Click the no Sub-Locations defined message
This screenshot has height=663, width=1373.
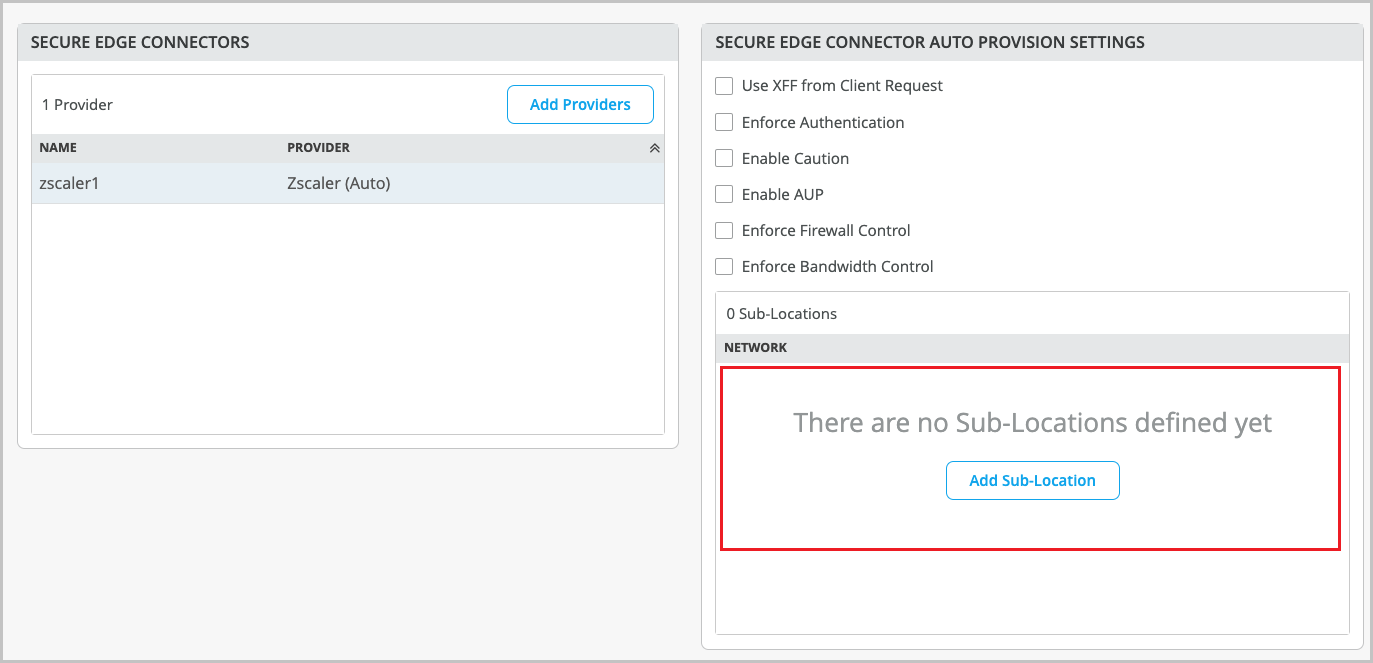(x=1032, y=423)
